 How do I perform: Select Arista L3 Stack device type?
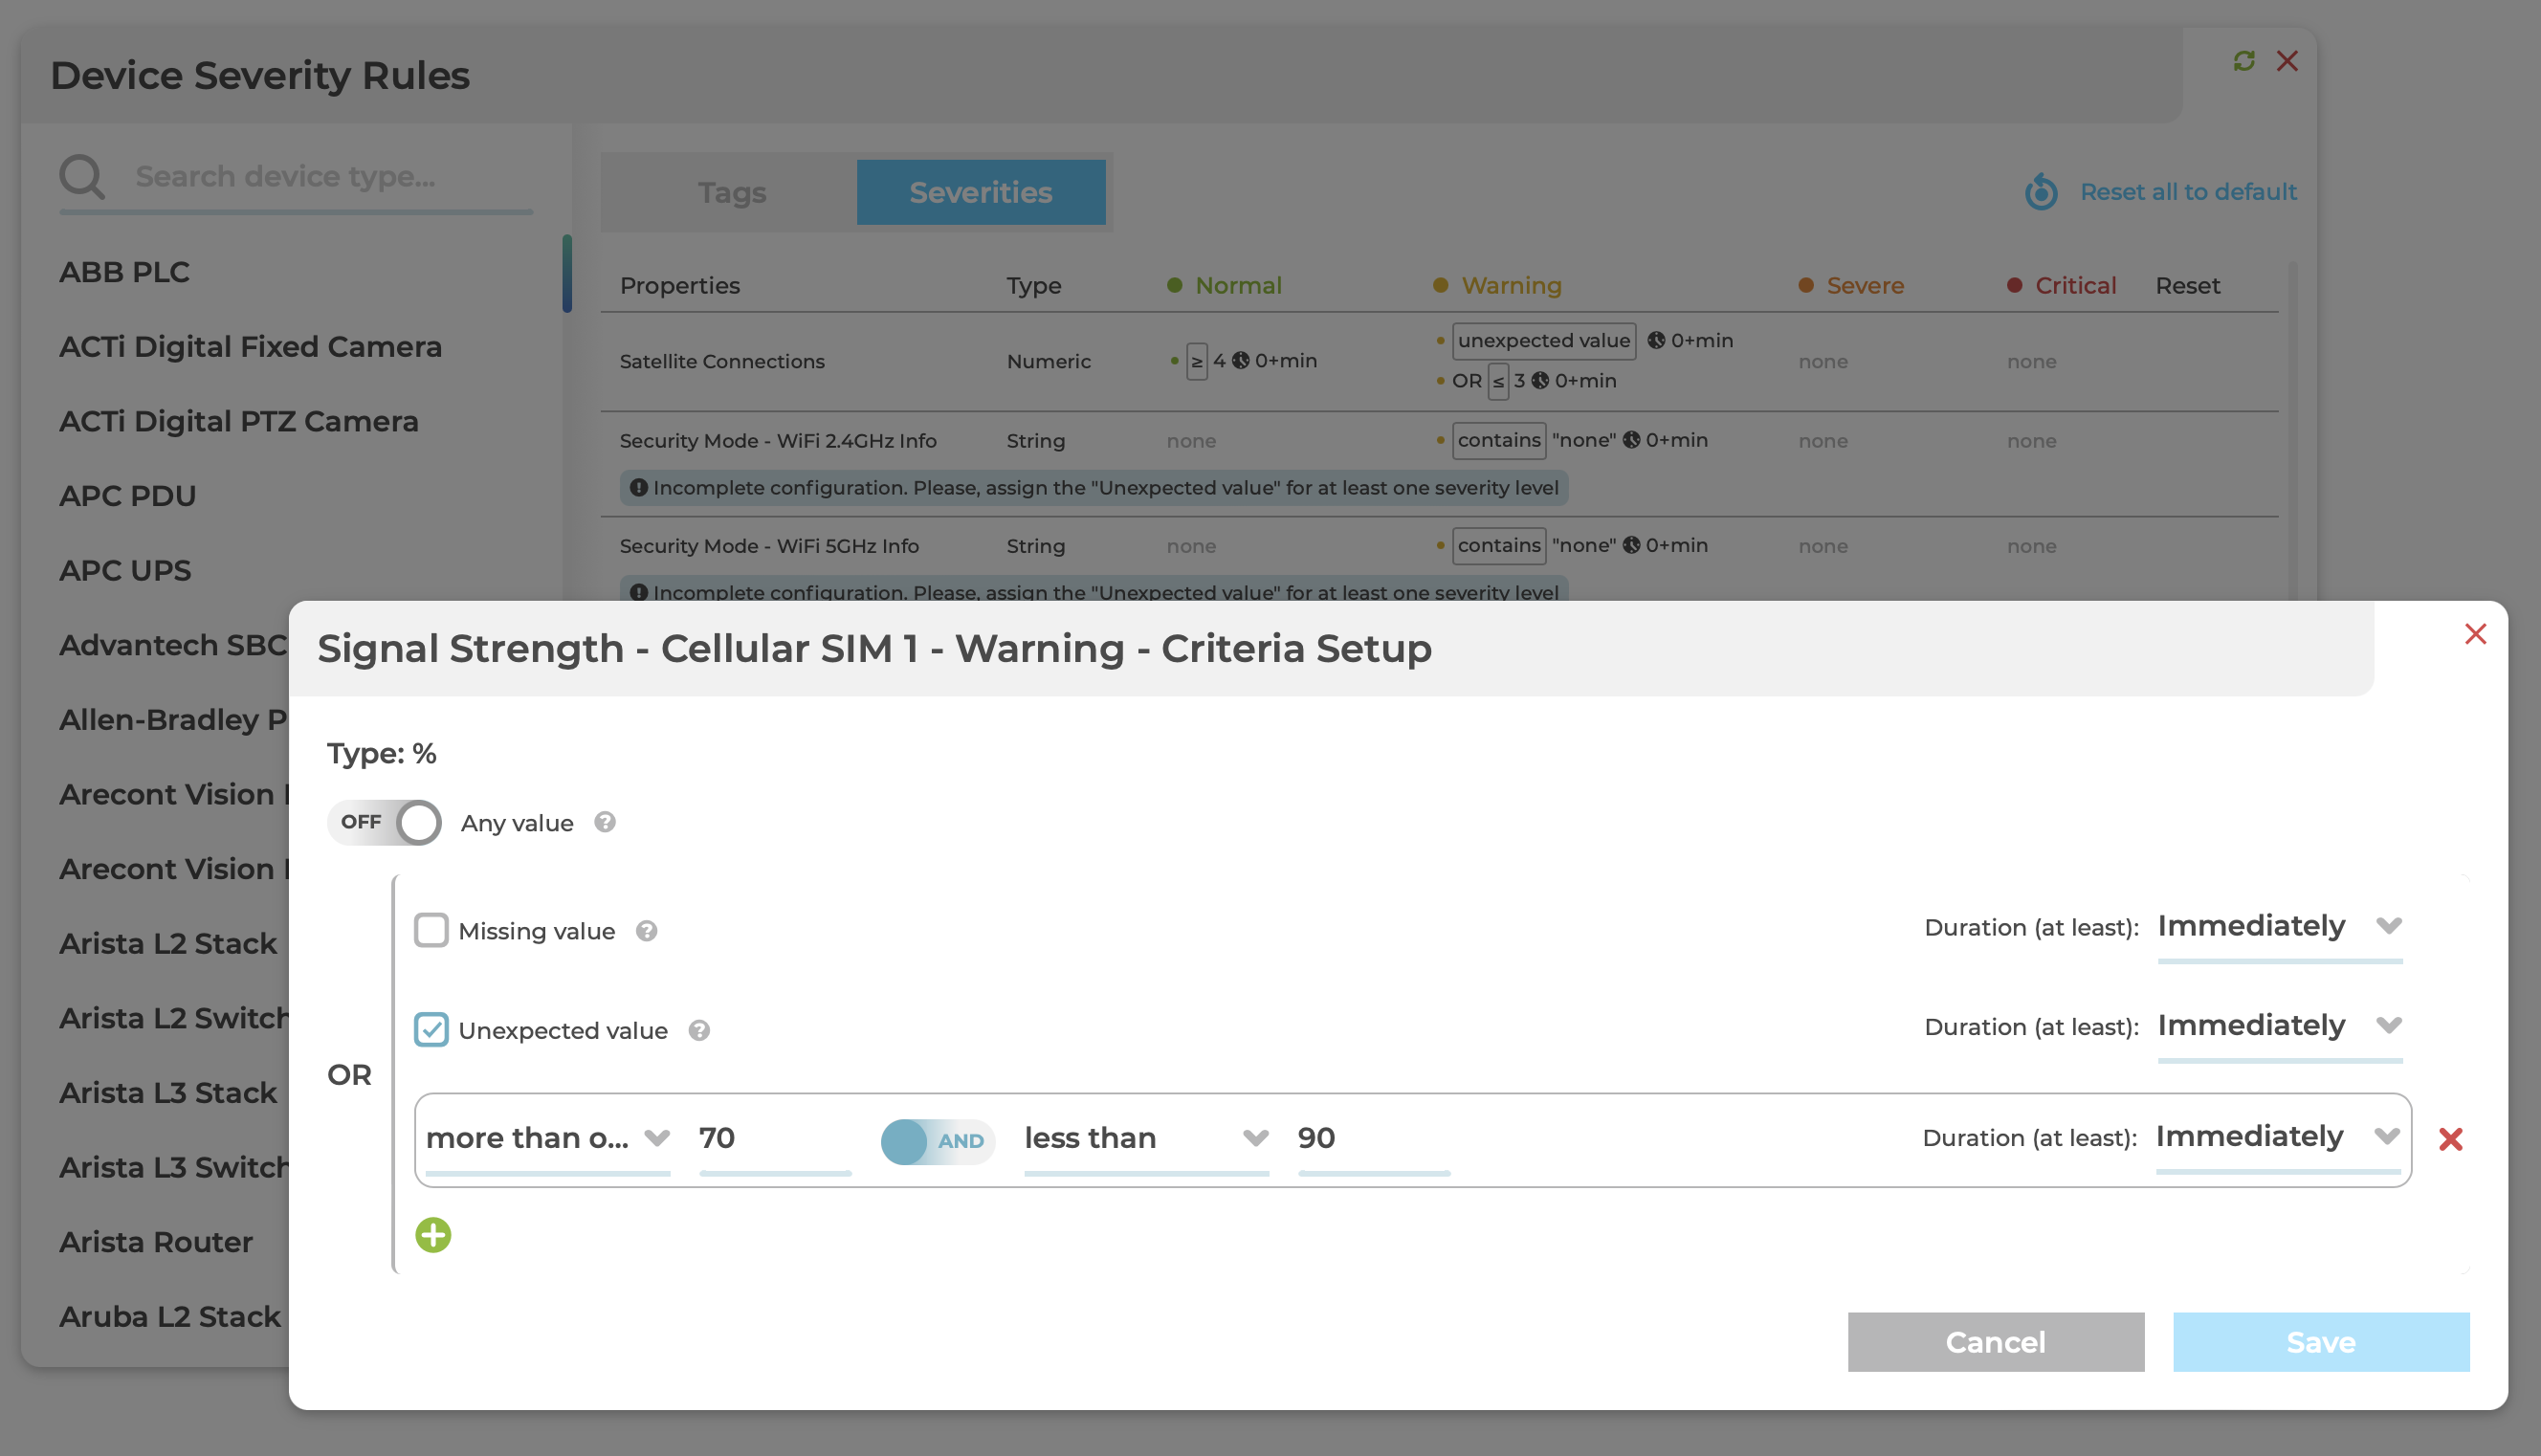[x=168, y=1093]
